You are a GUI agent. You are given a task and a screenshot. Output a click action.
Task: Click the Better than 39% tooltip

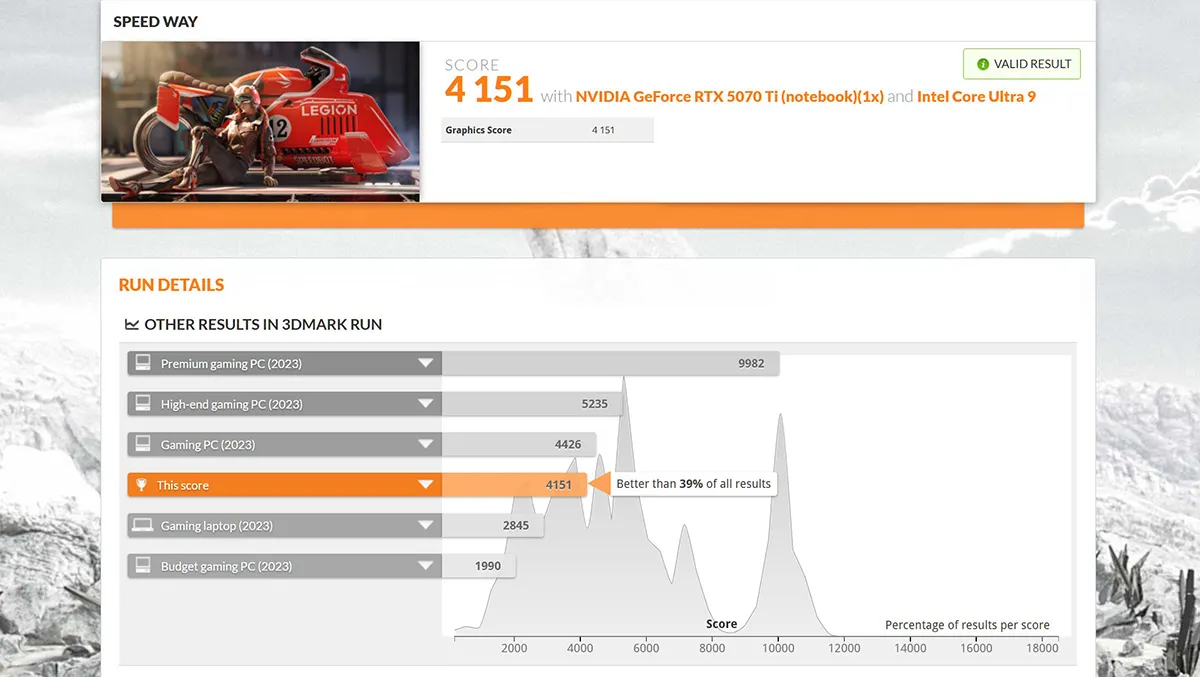[x=693, y=484]
